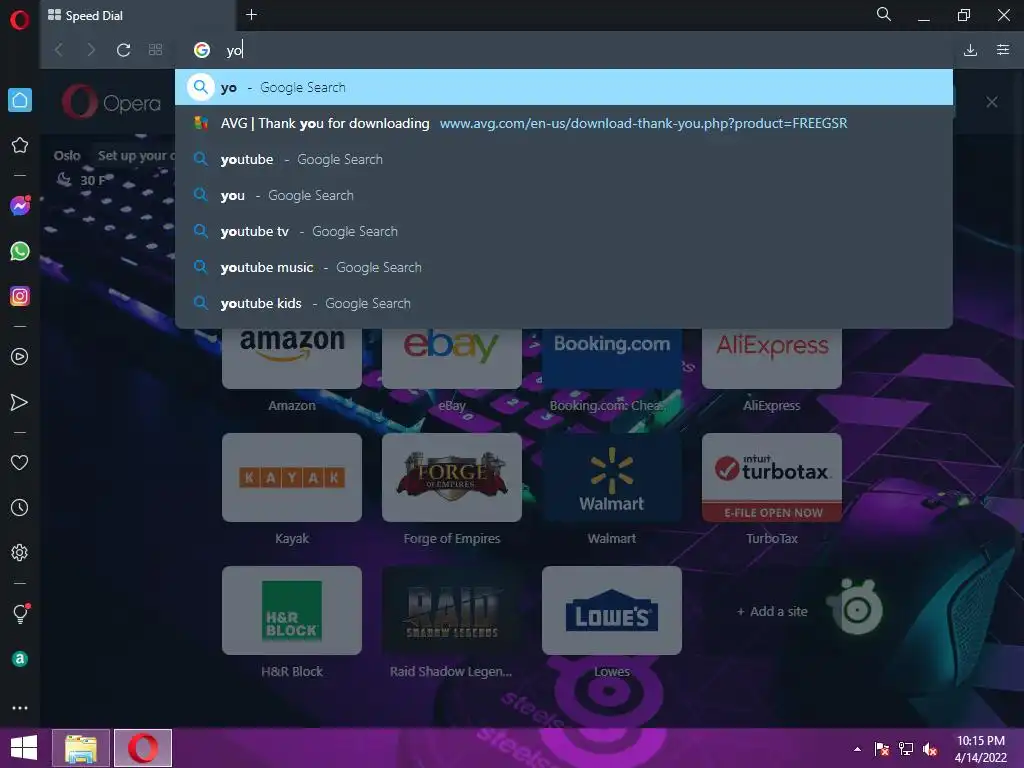Open Instagram in the sidebar
The width and height of the screenshot is (1024, 768).
(20, 296)
